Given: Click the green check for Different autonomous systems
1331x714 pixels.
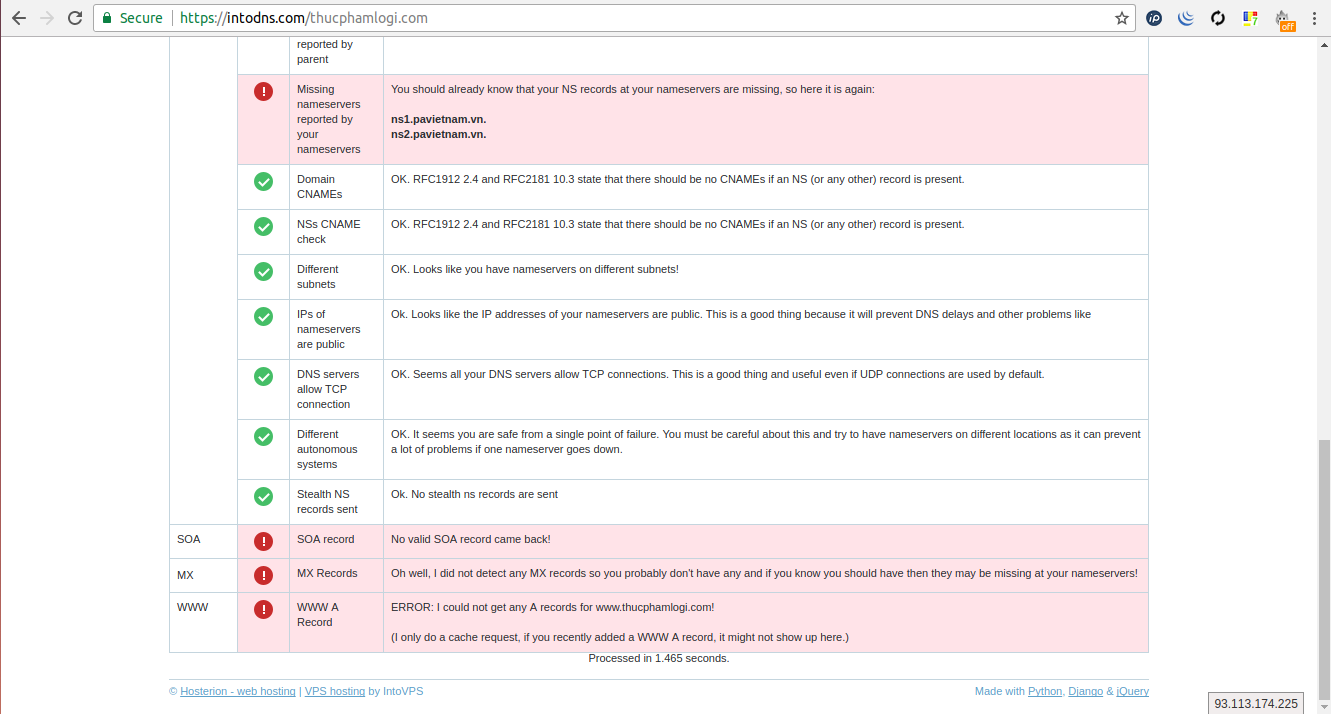Looking at the screenshot, I should [x=263, y=436].
